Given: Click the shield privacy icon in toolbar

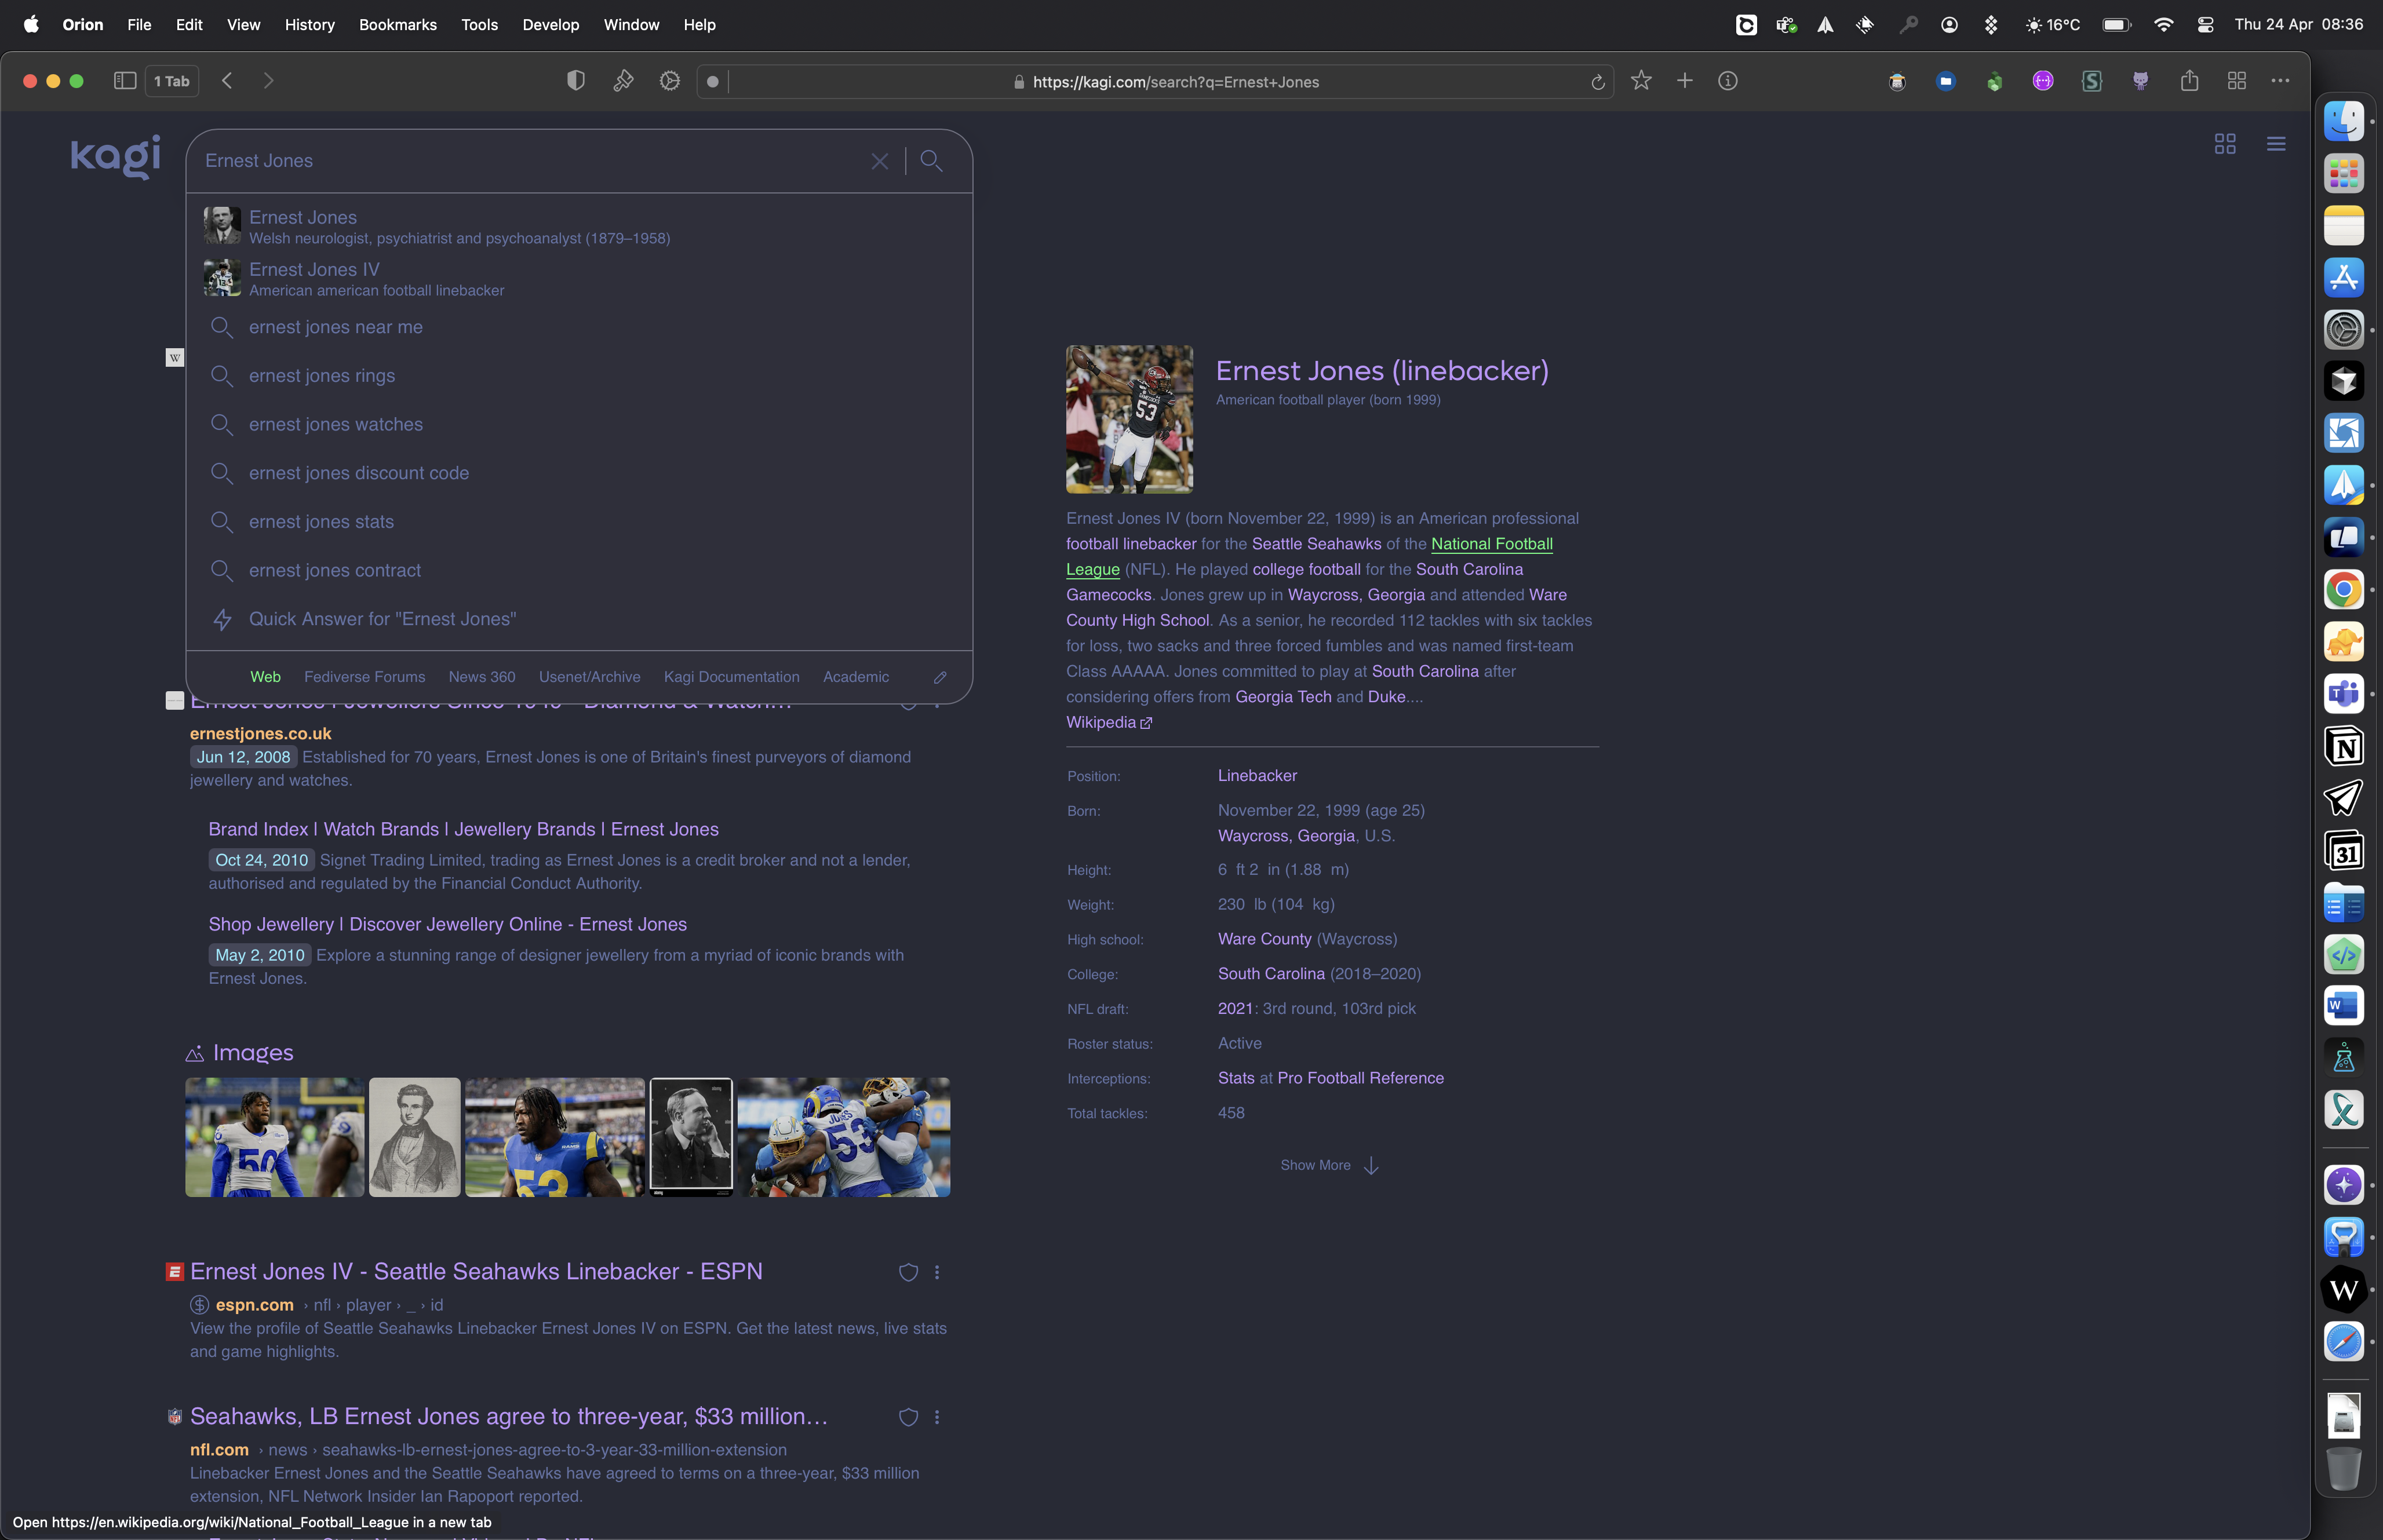Looking at the screenshot, I should pos(575,81).
